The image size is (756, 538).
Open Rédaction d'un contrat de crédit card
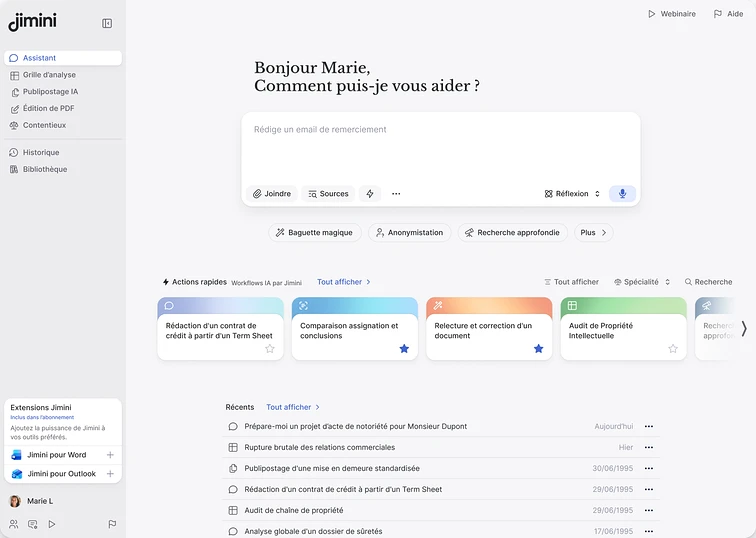coord(220,329)
